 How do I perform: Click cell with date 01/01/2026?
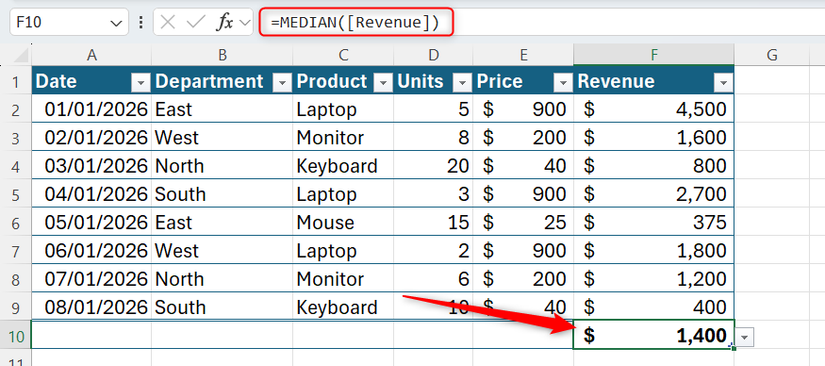click(92, 109)
